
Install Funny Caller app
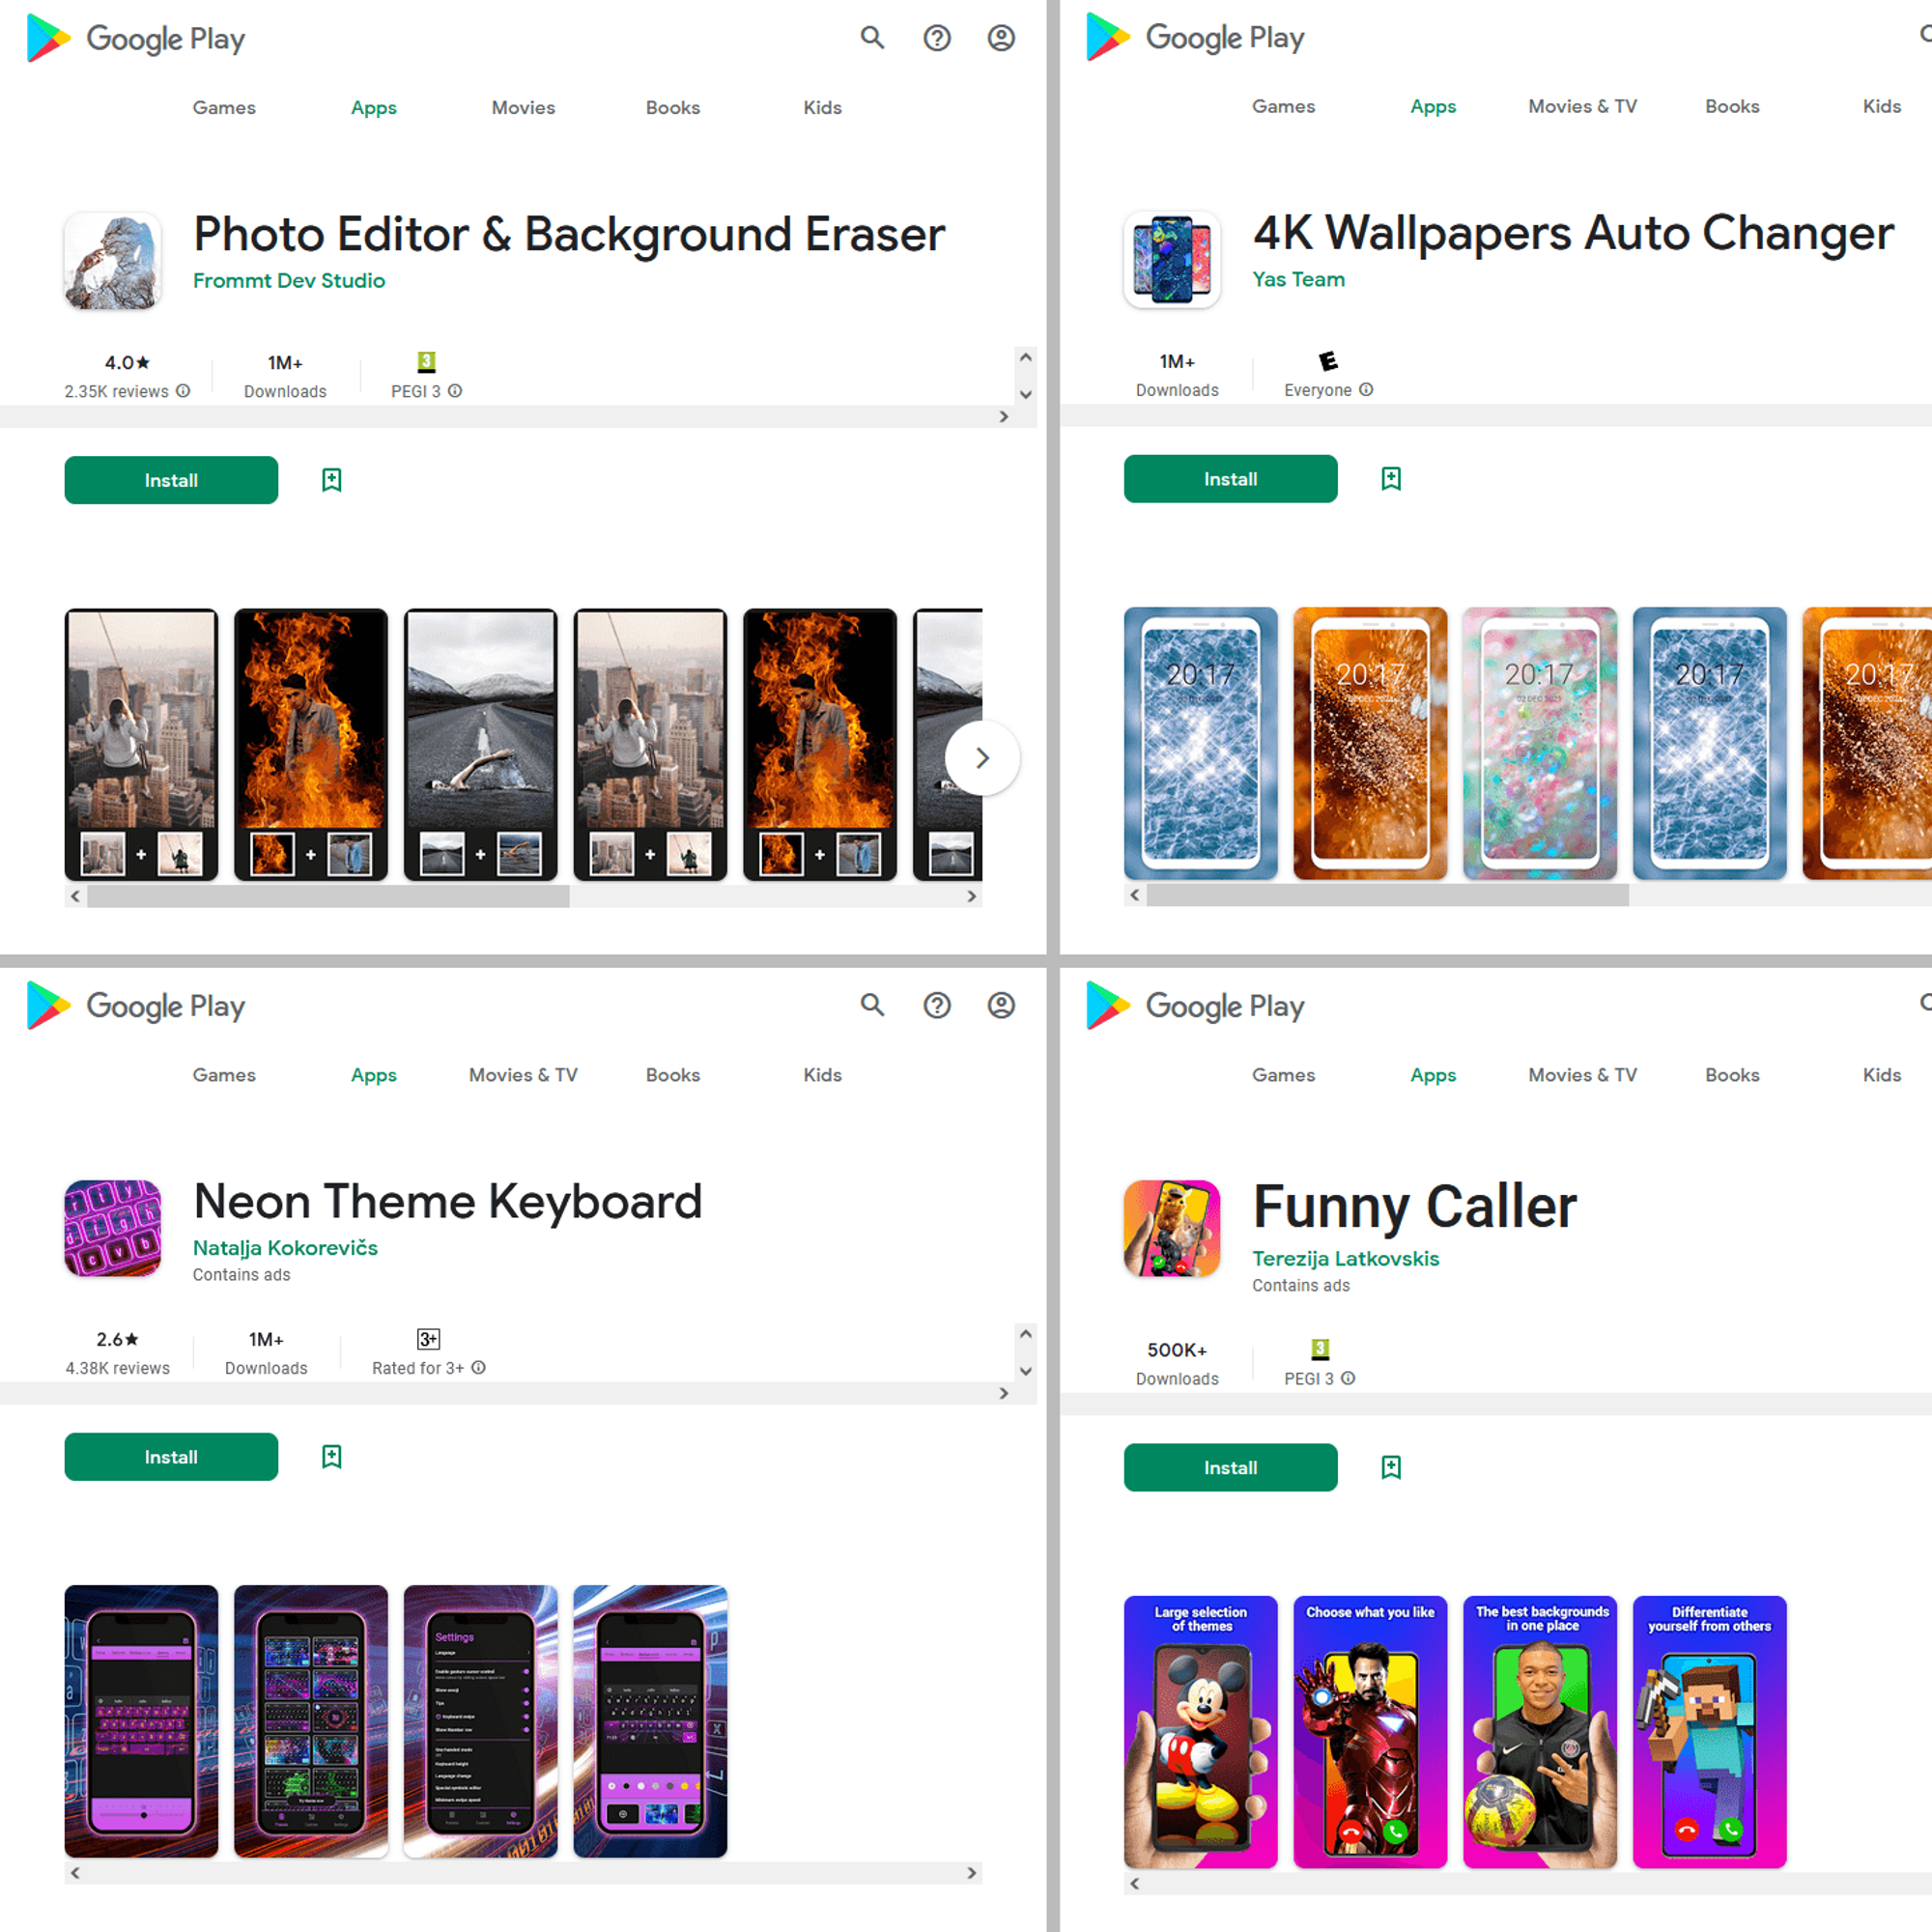click(1230, 1467)
